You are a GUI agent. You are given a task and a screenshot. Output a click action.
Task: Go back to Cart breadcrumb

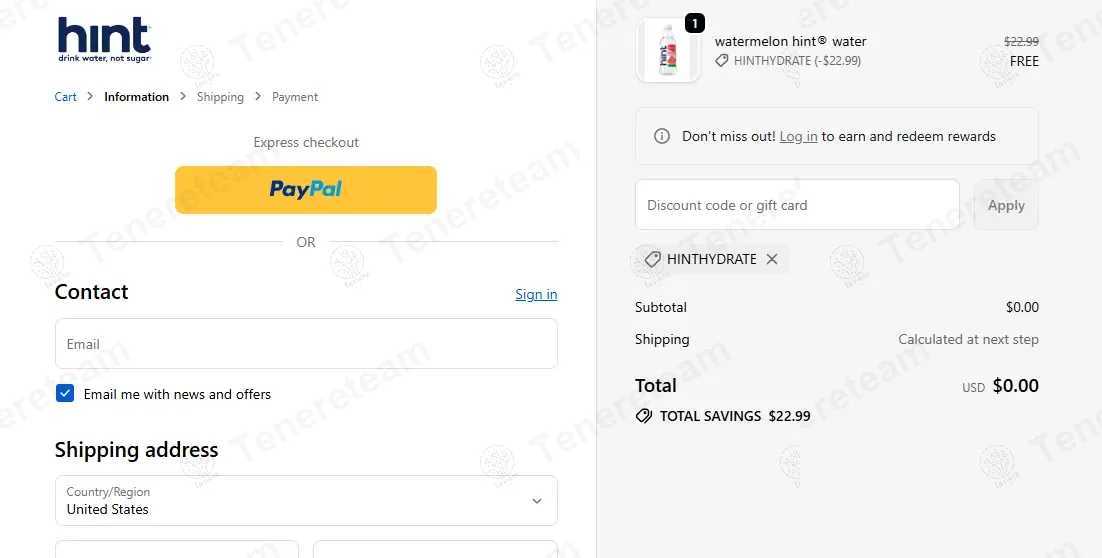pos(65,97)
